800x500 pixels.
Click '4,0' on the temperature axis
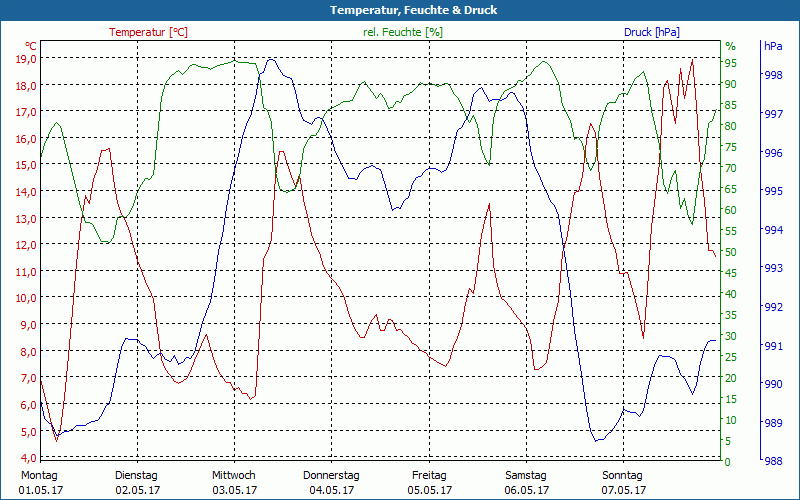pyautogui.click(x=29, y=458)
